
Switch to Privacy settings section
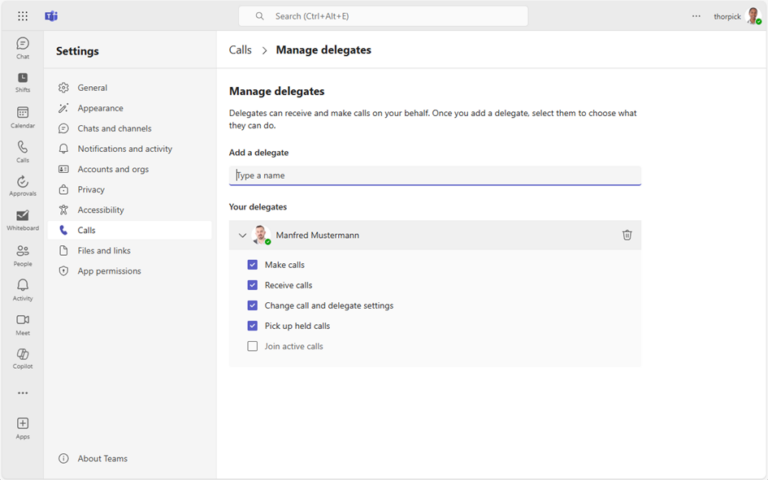tap(91, 190)
